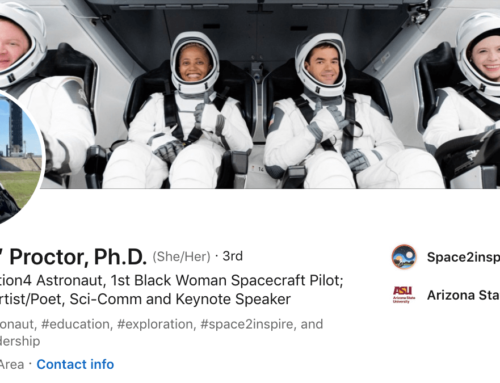Open the Contact info link

75,364
